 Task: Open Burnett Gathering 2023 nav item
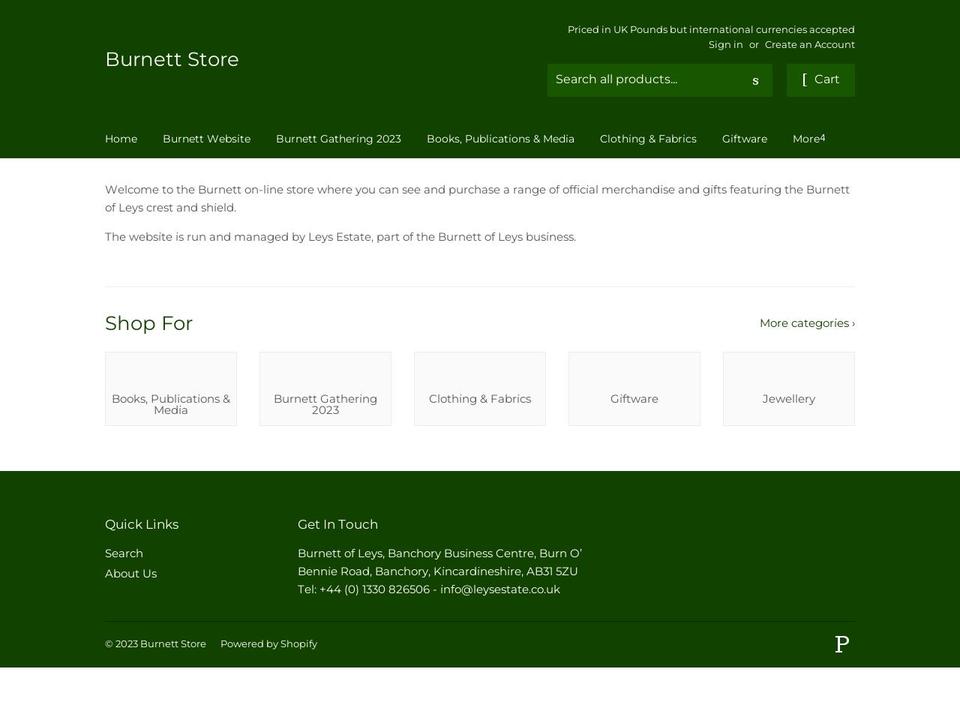click(x=339, y=139)
